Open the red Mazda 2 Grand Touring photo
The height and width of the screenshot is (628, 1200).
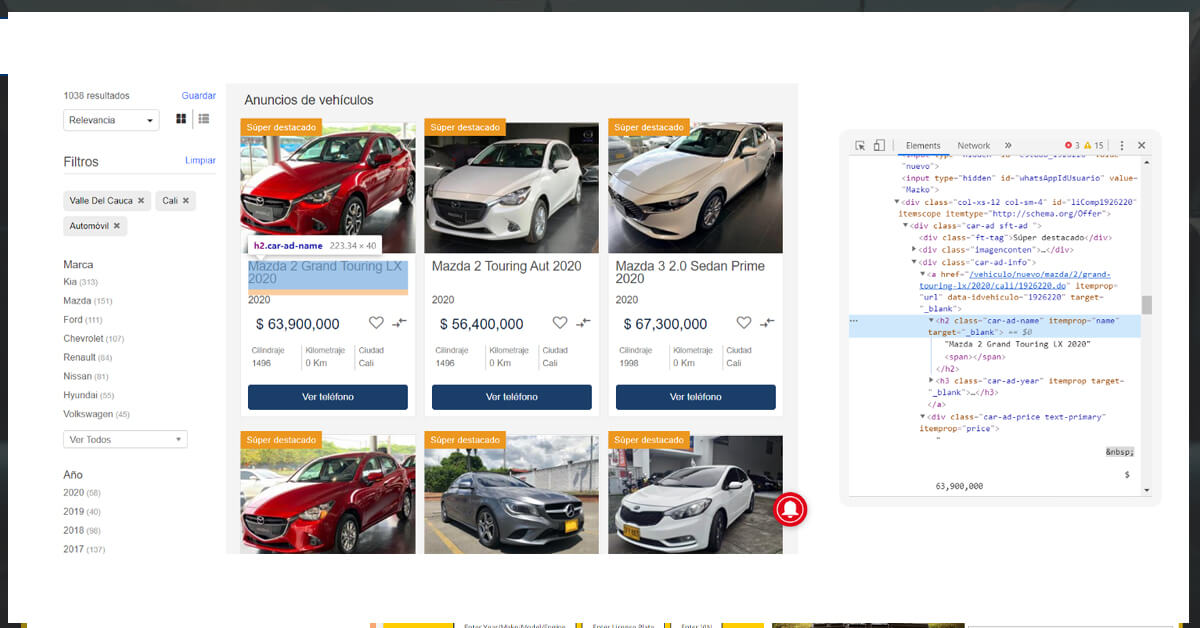coord(328,188)
